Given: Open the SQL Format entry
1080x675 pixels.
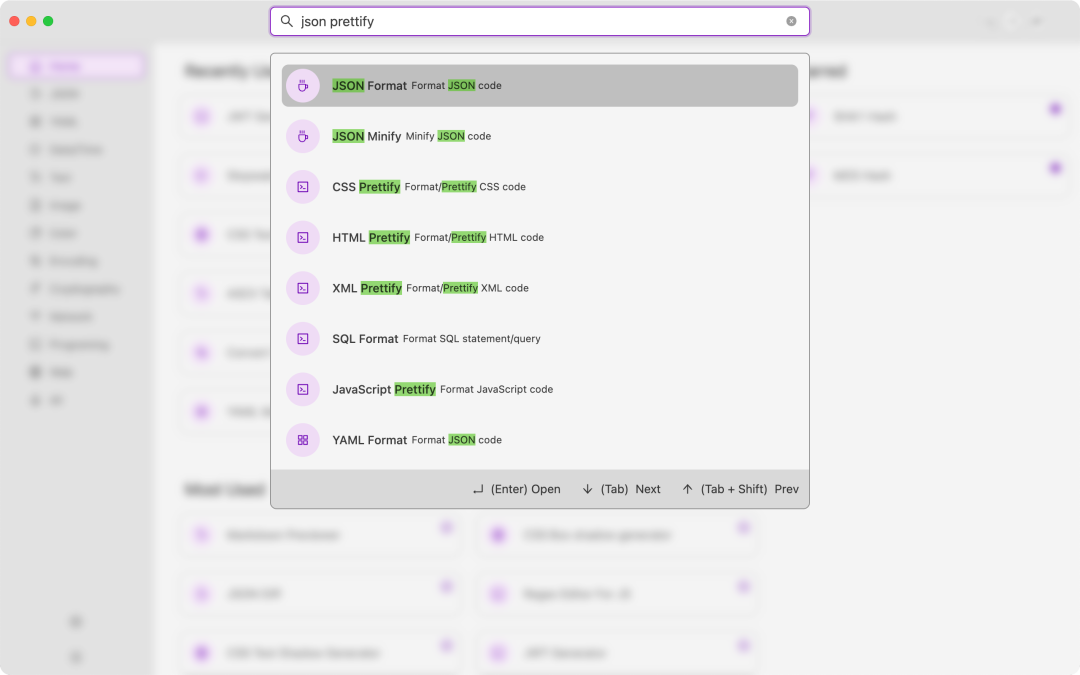Looking at the screenshot, I should [539, 339].
